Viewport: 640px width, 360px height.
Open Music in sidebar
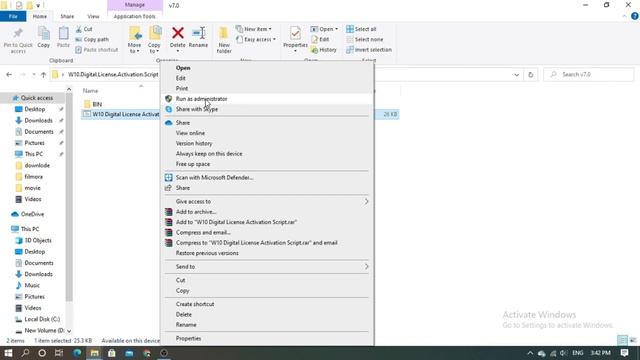tap(32, 285)
